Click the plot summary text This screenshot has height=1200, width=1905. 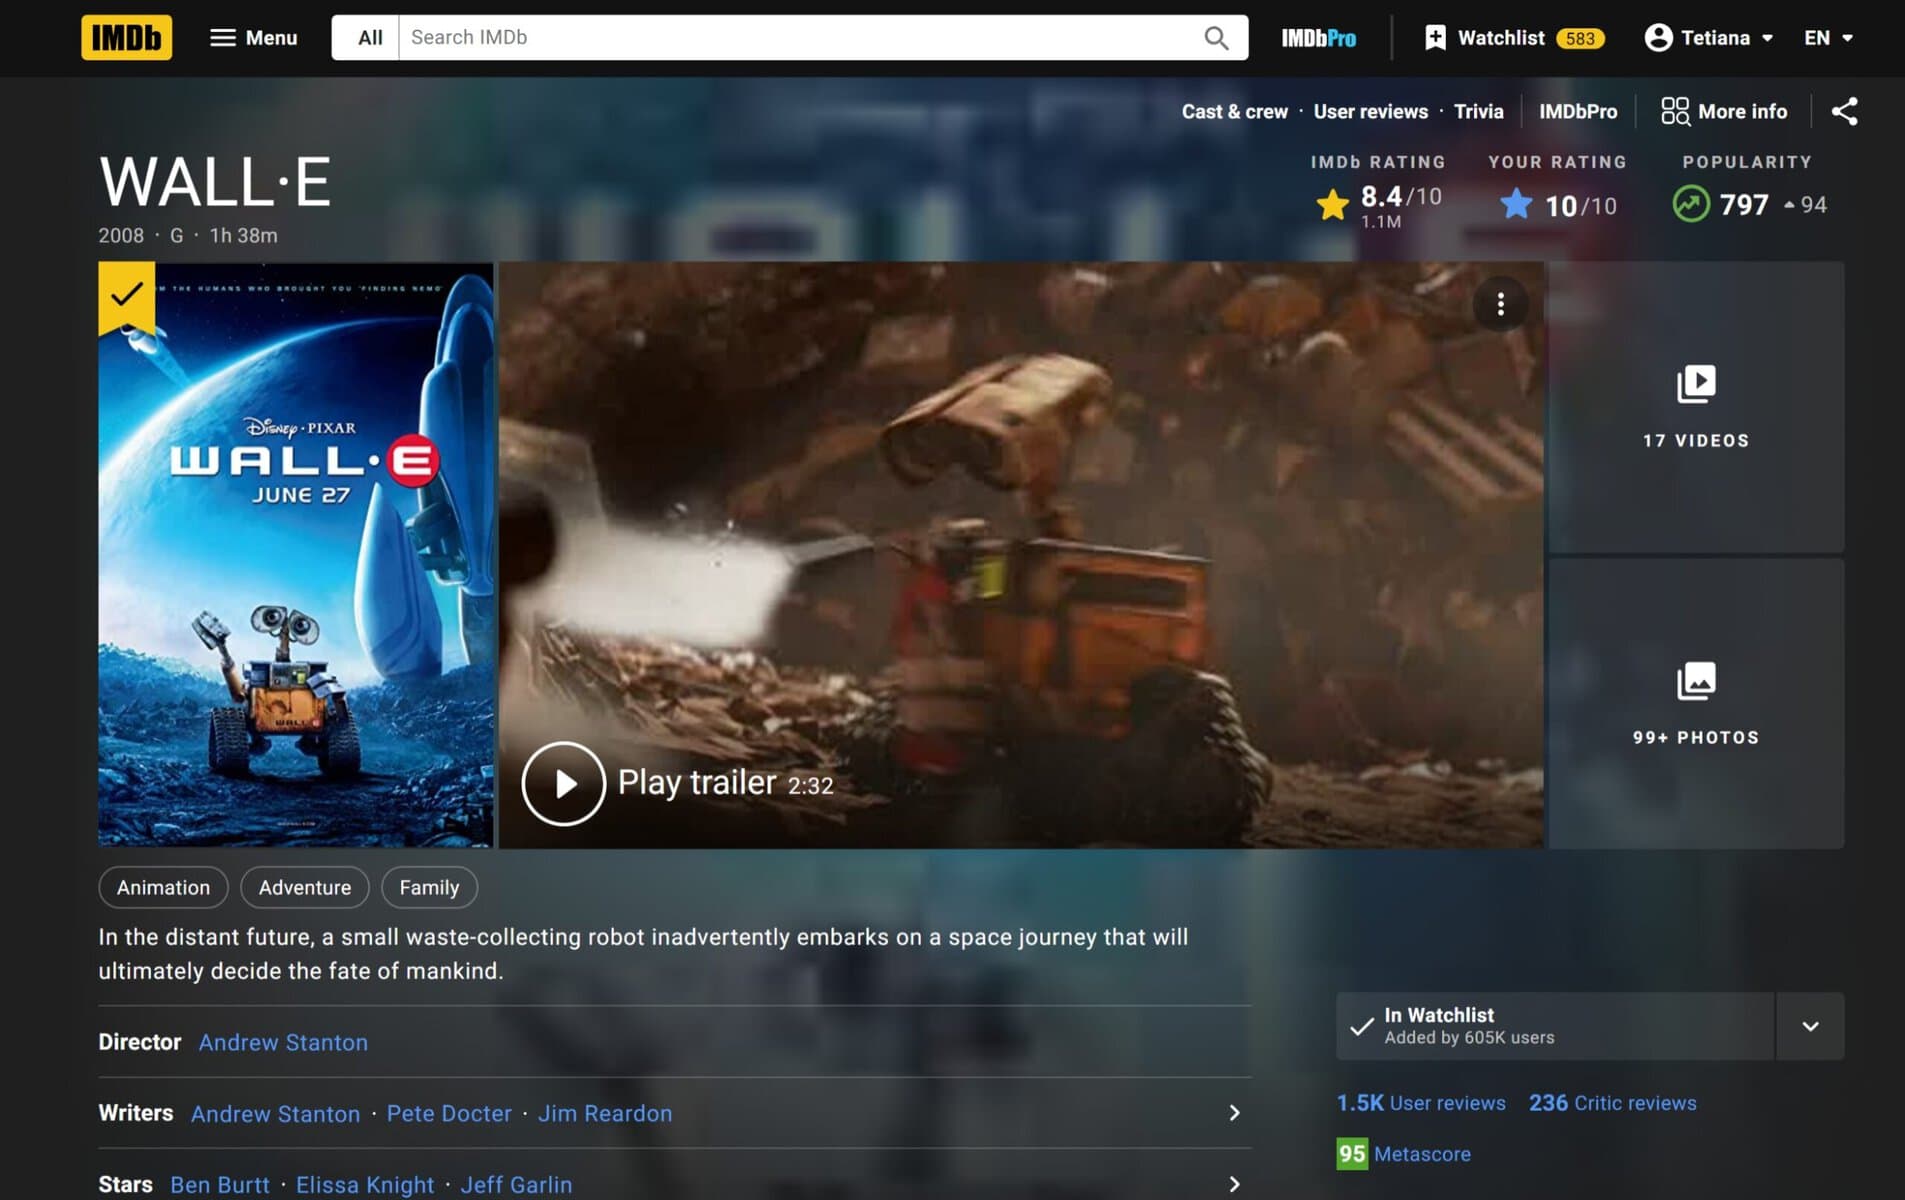(643, 954)
